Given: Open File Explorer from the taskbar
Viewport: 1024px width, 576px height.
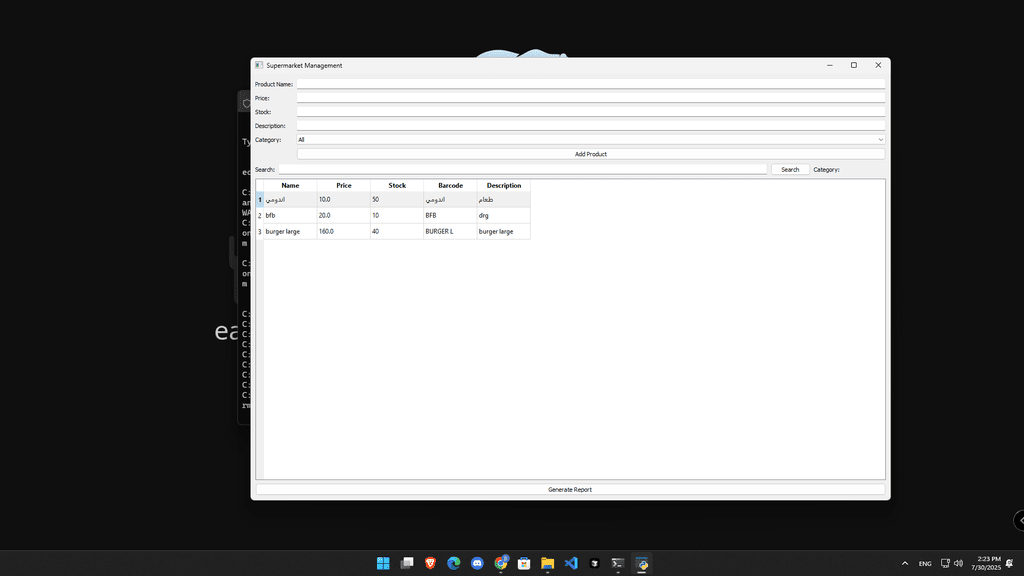Looking at the screenshot, I should tap(548, 563).
